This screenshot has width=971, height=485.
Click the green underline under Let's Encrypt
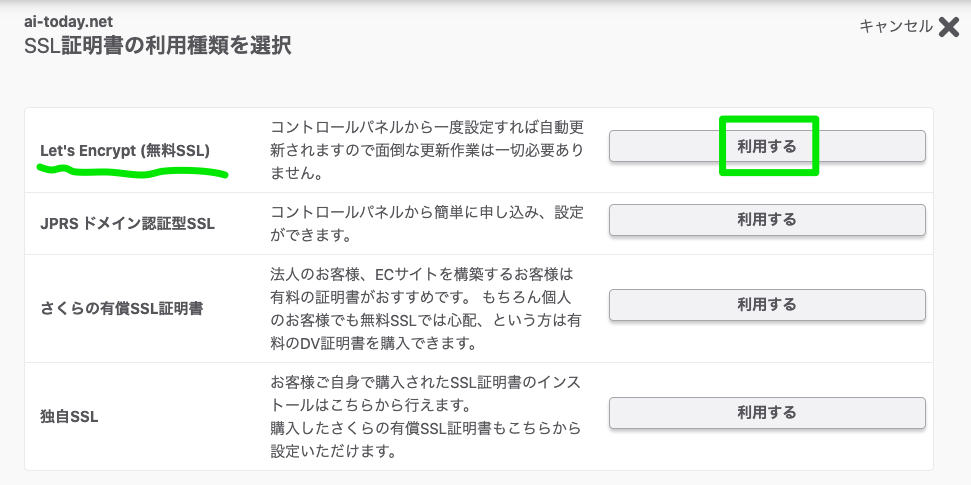pos(133,171)
